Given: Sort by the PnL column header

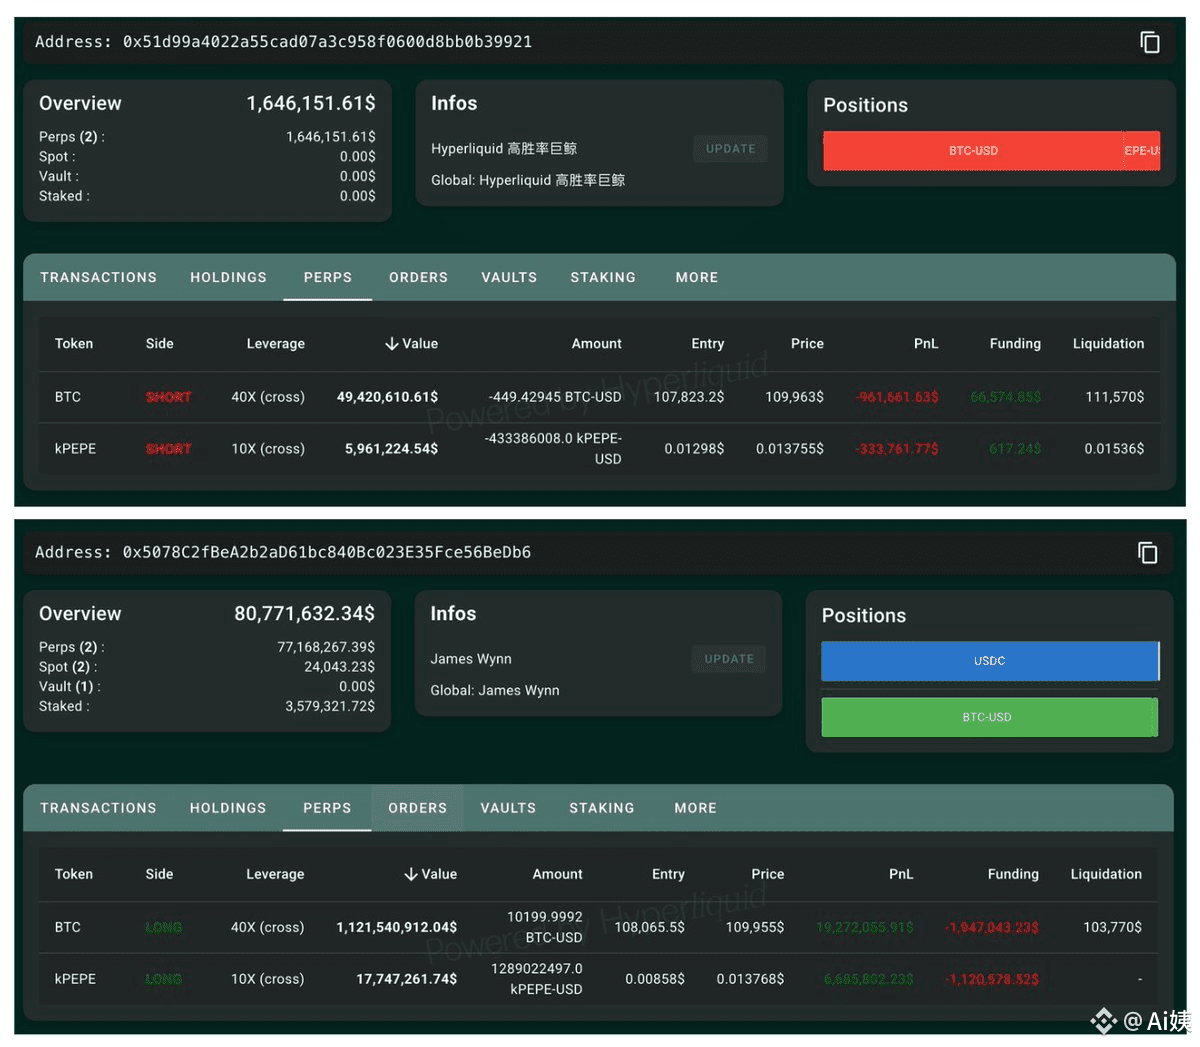Looking at the screenshot, I should coord(926,343).
